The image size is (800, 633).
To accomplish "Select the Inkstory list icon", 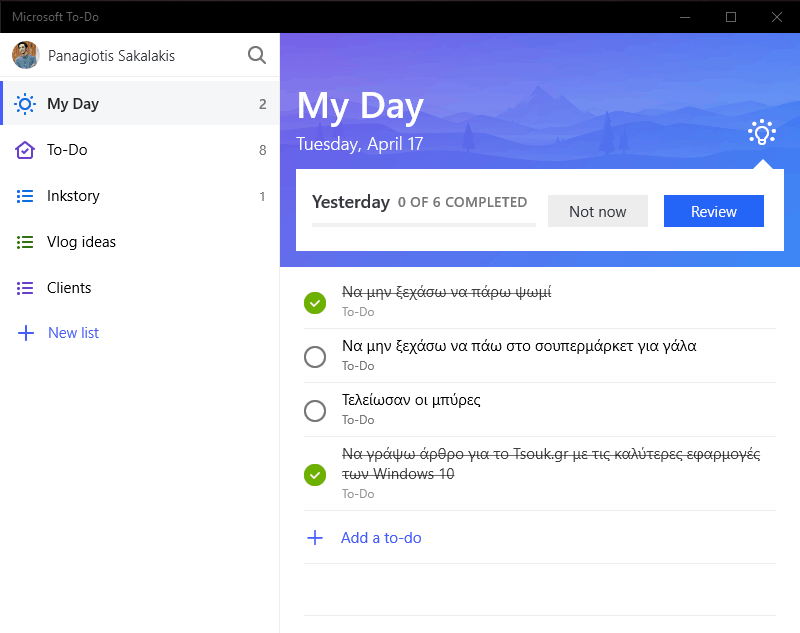I will (24, 196).
